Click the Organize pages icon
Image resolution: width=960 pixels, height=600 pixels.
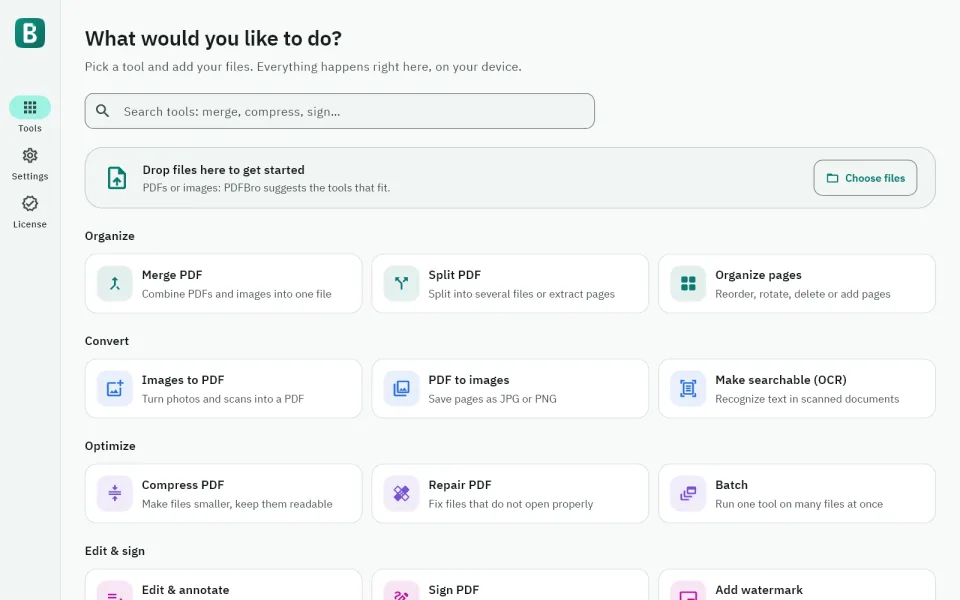pyautogui.click(x=688, y=283)
